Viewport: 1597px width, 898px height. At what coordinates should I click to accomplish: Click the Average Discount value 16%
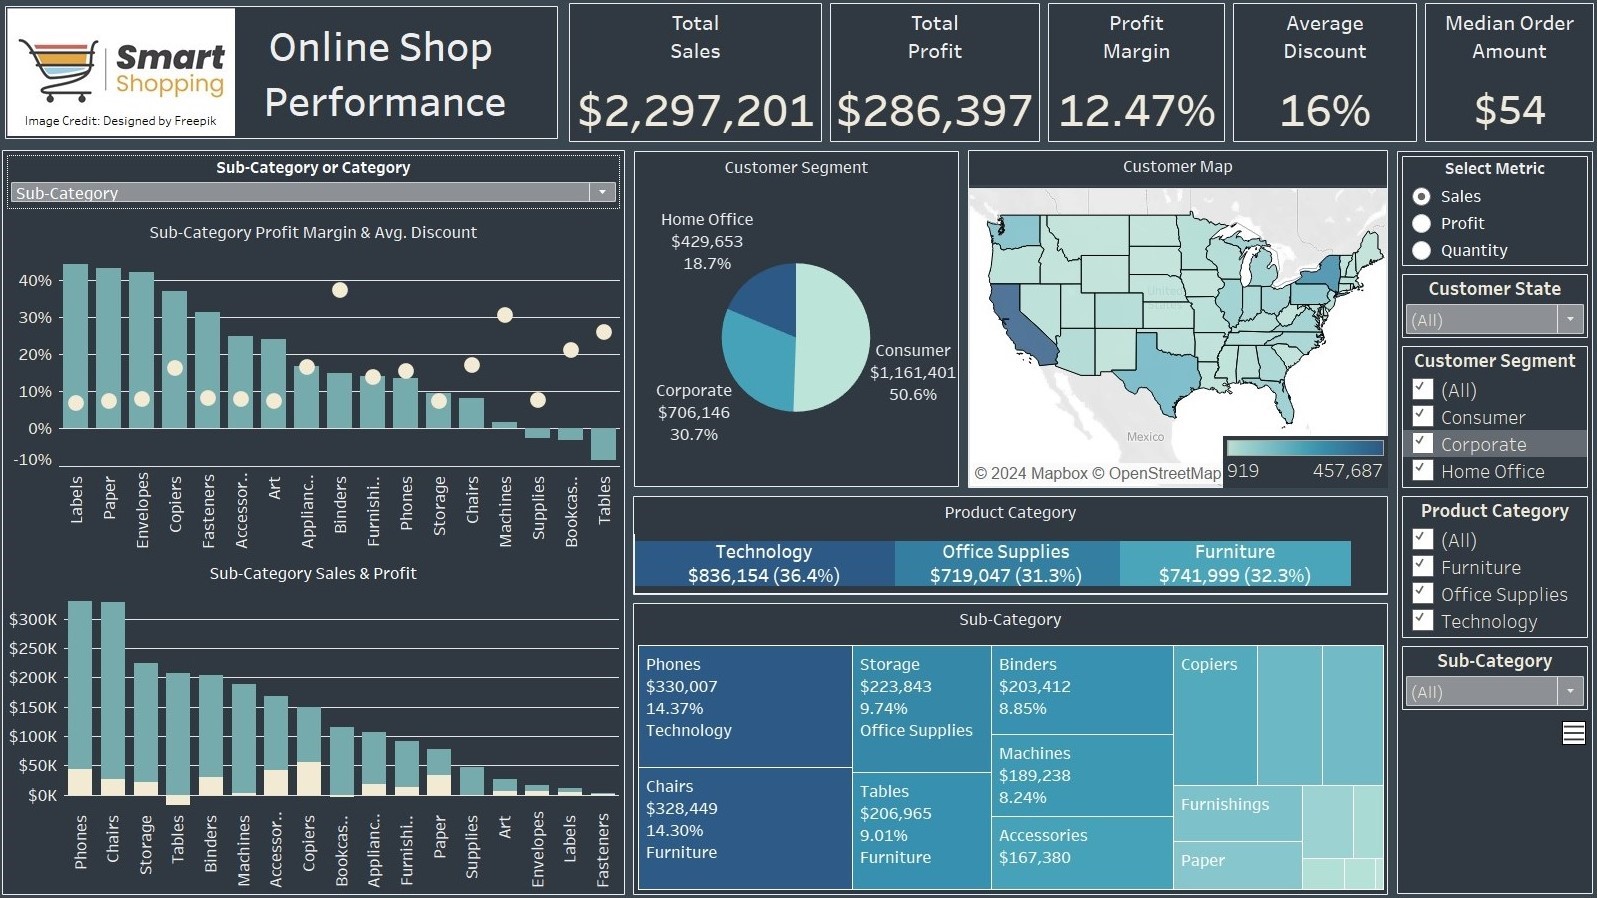pyautogui.click(x=1325, y=110)
